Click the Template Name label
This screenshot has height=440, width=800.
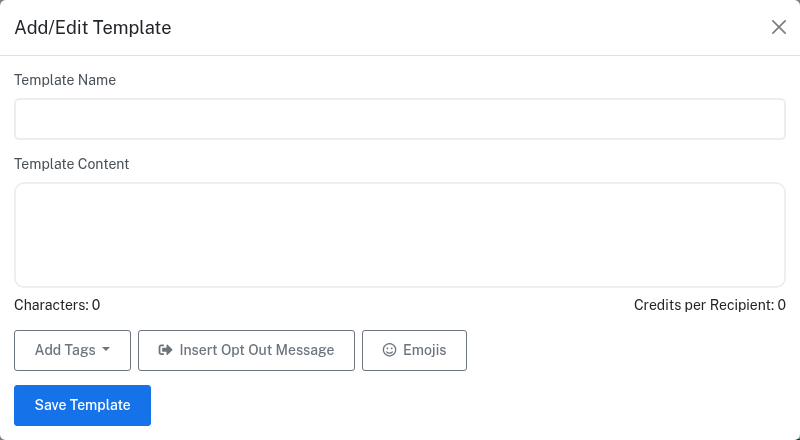[x=65, y=80]
